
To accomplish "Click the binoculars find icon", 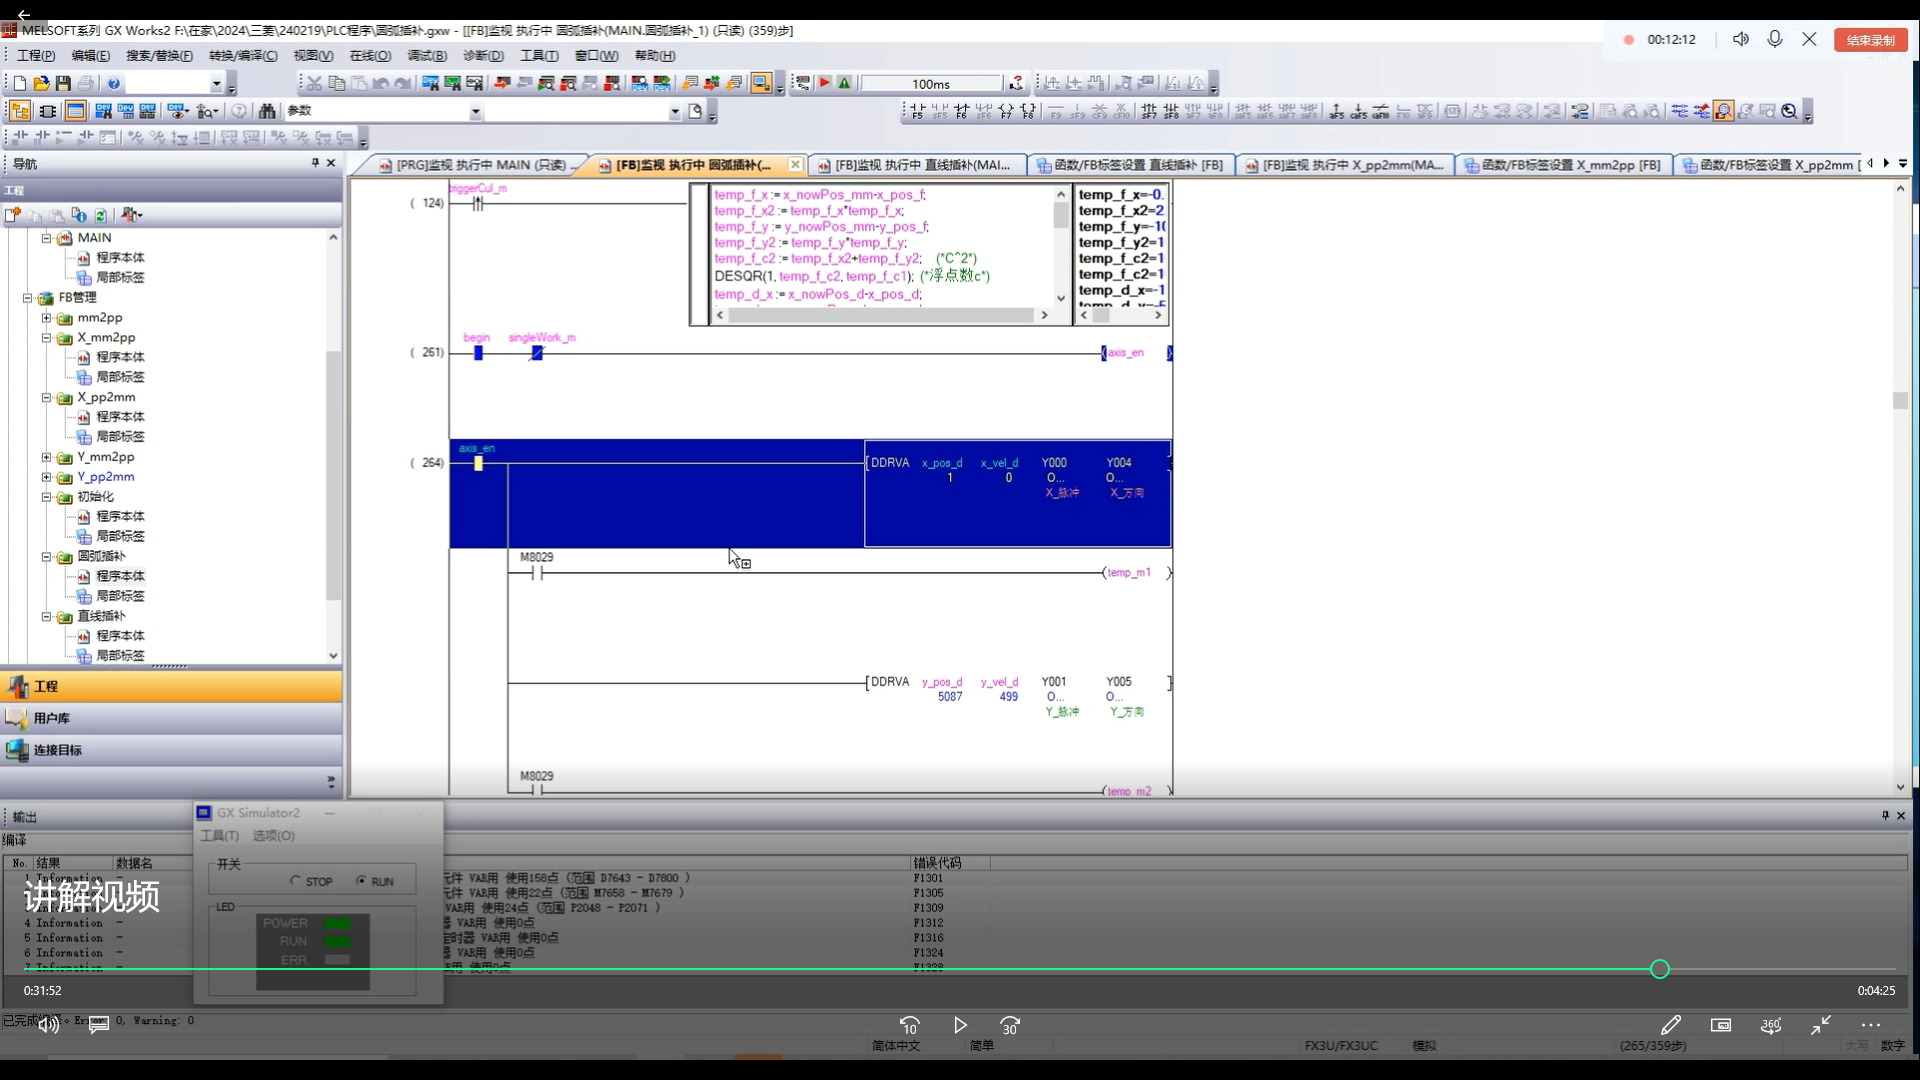I will (267, 111).
